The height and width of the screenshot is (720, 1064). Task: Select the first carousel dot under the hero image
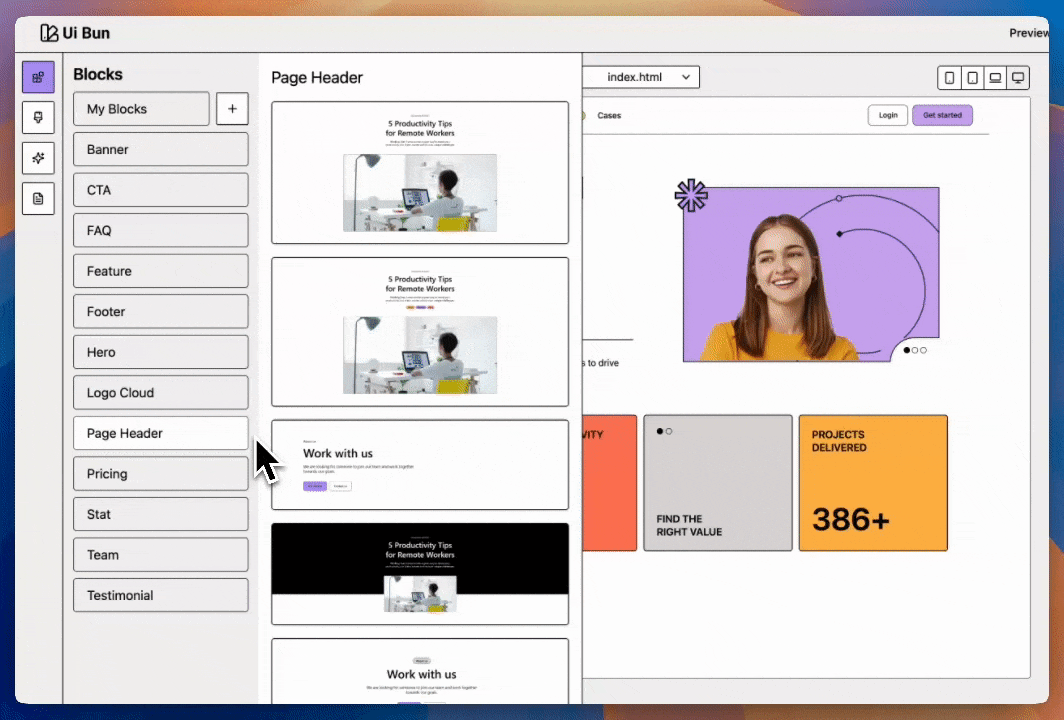(908, 350)
